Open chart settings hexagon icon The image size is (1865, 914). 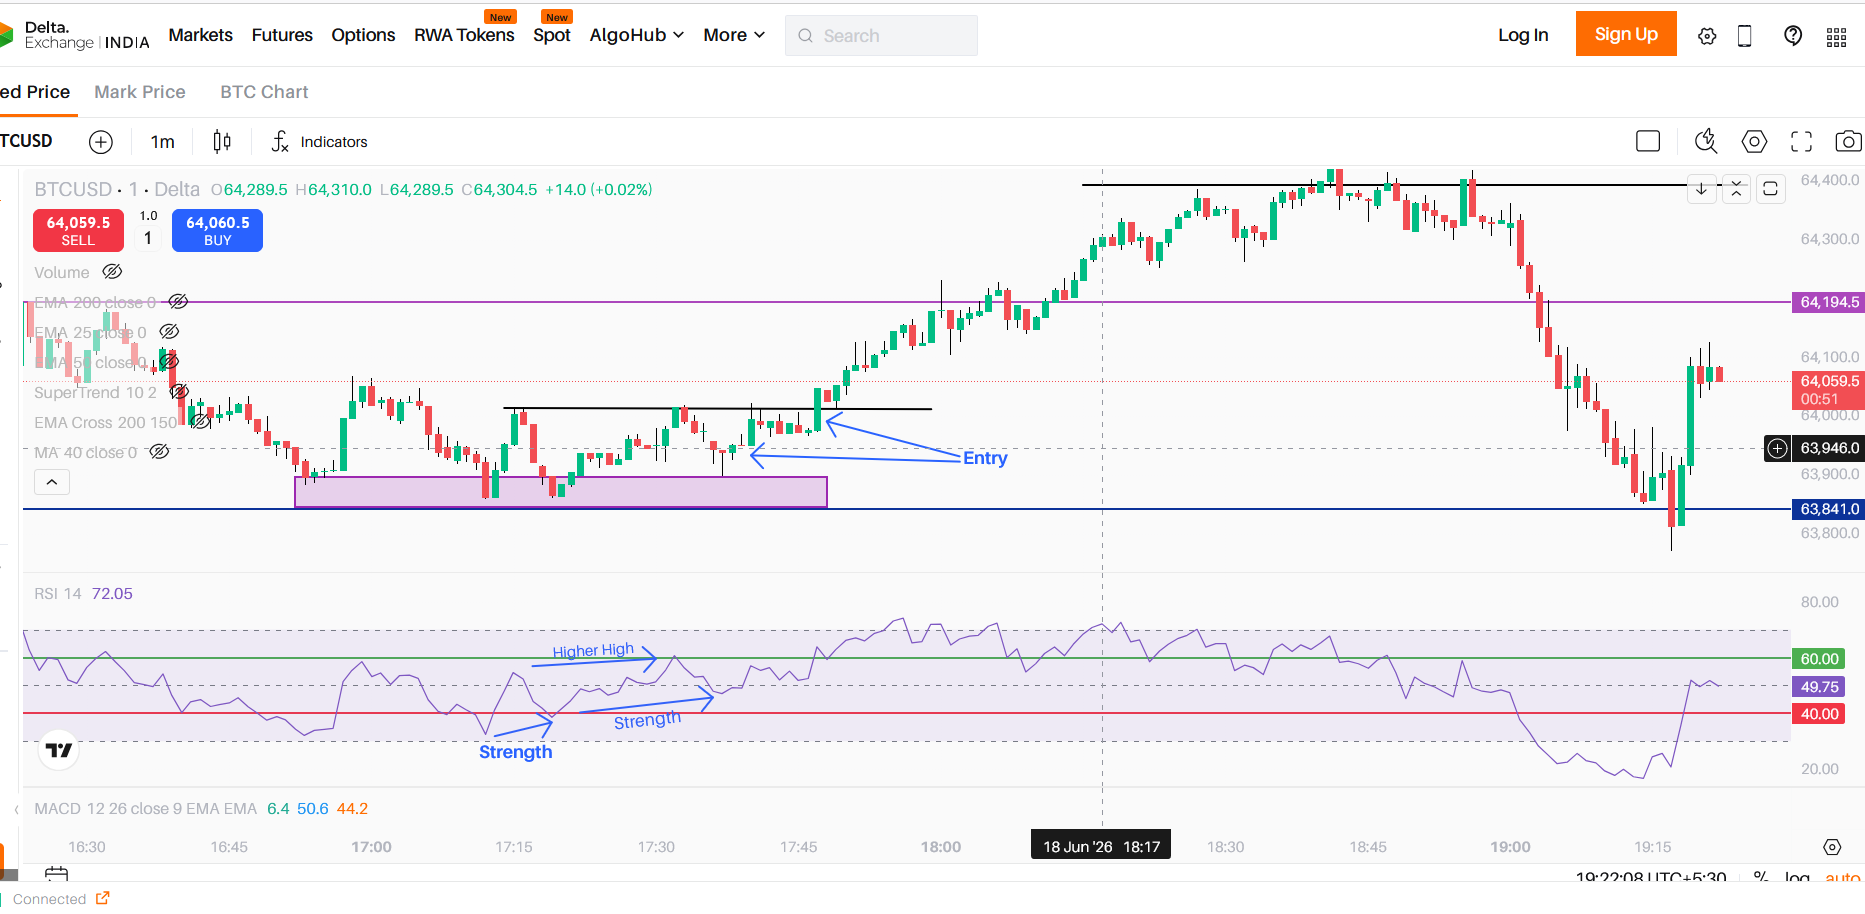click(x=1754, y=141)
